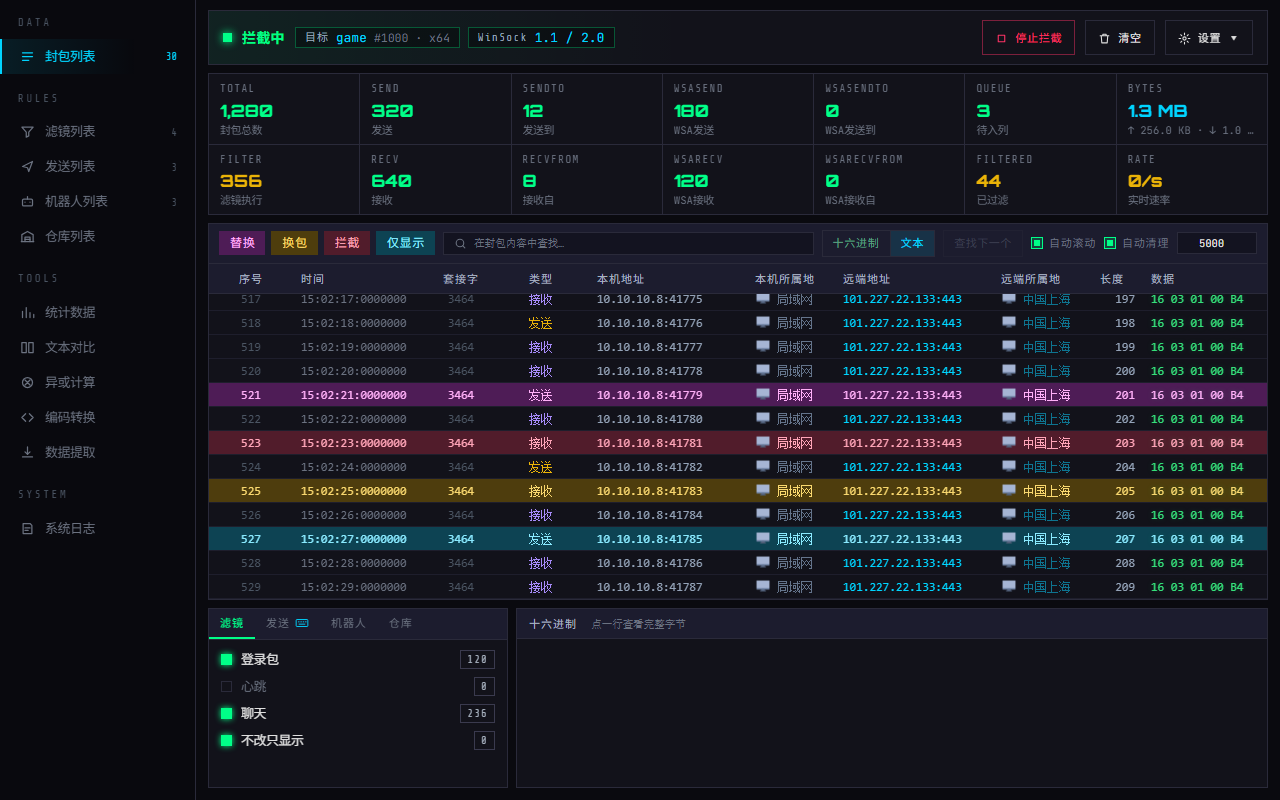Click the 5000 auto-clean limit field
The height and width of the screenshot is (800, 1280).
(1216, 243)
